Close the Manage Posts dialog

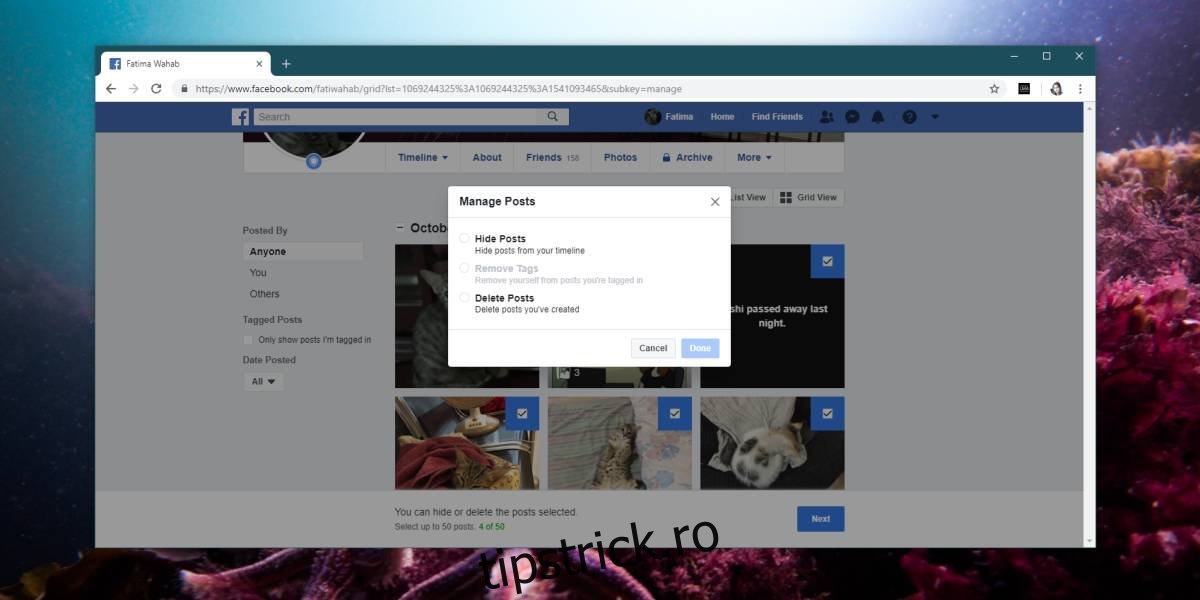[x=715, y=202]
